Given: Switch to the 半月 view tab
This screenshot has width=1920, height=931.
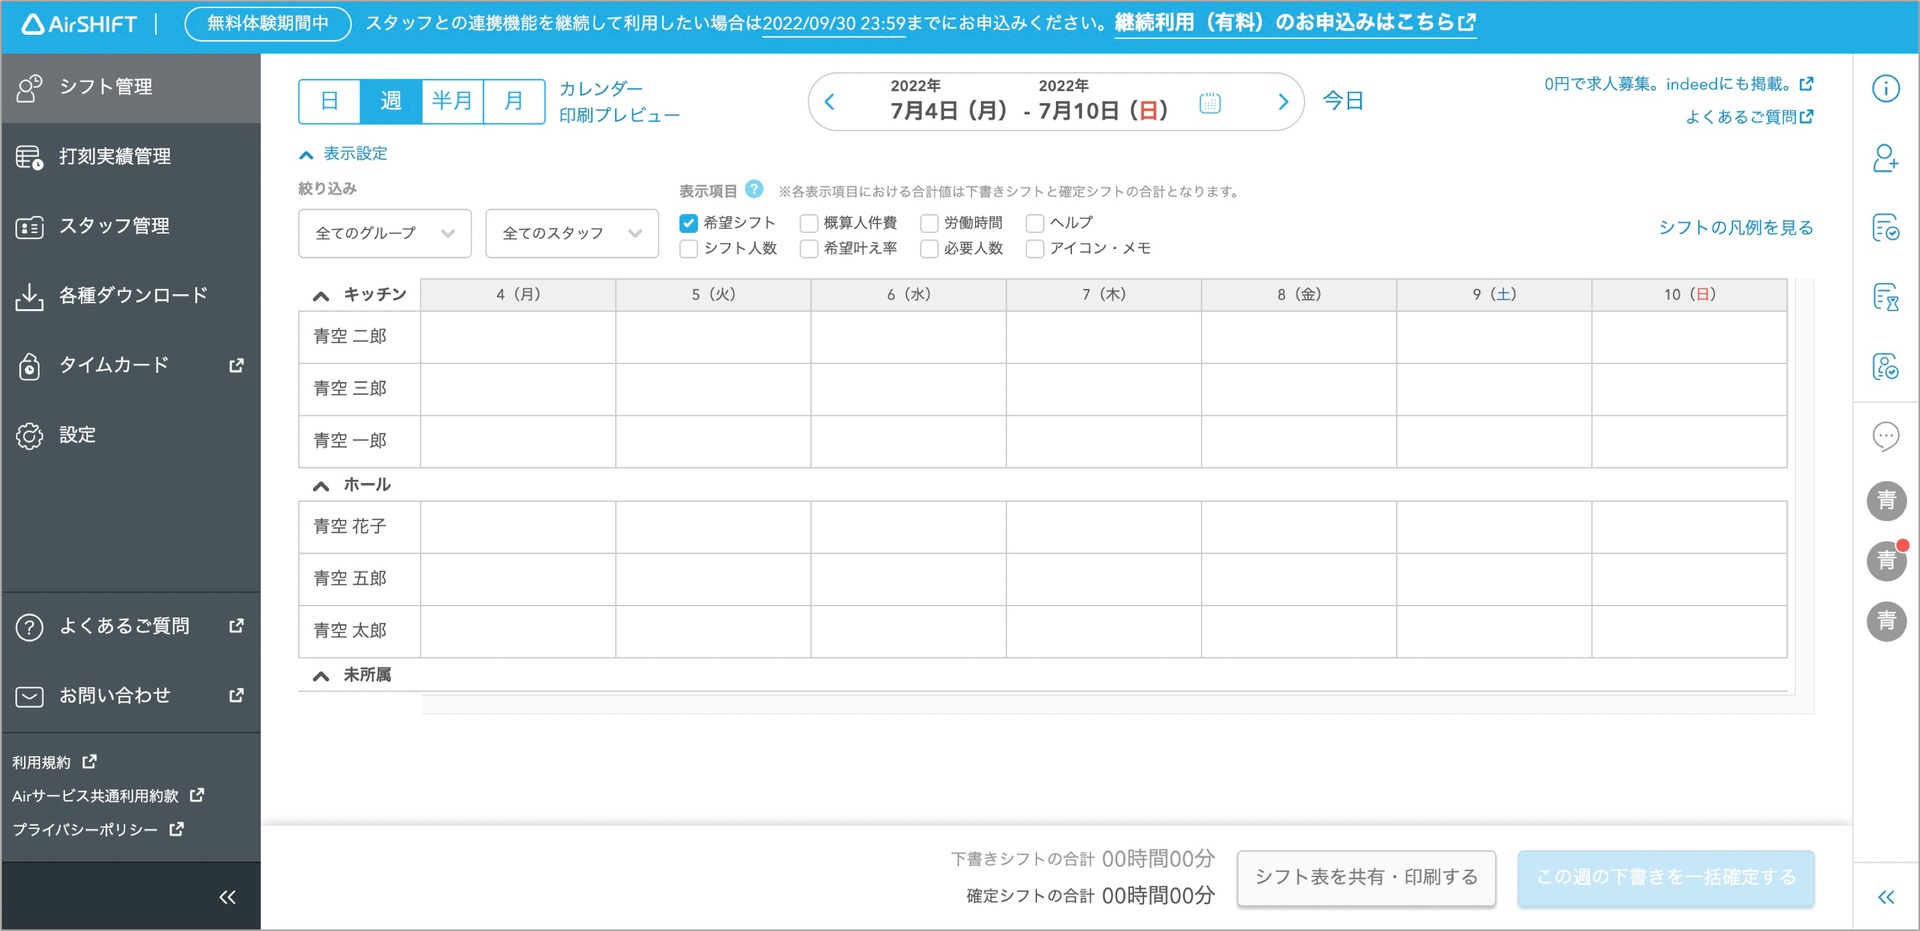Looking at the screenshot, I should 452,101.
